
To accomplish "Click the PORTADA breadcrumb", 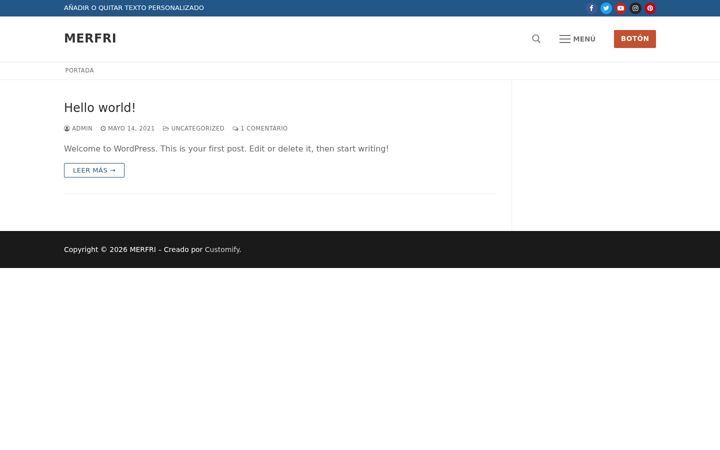I will (79, 70).
